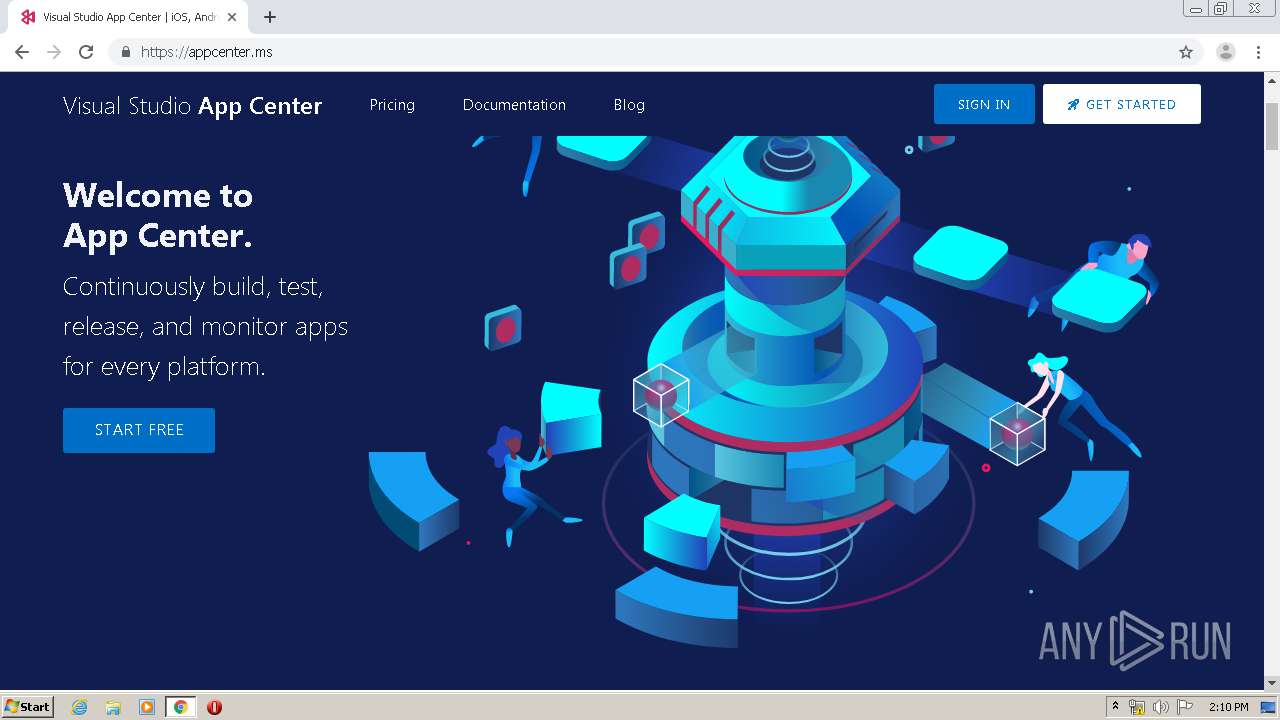This screenshot has width=1280, height=720.
Task: Click the red Opera-style taskbar icon
Action: click(214, 707)
